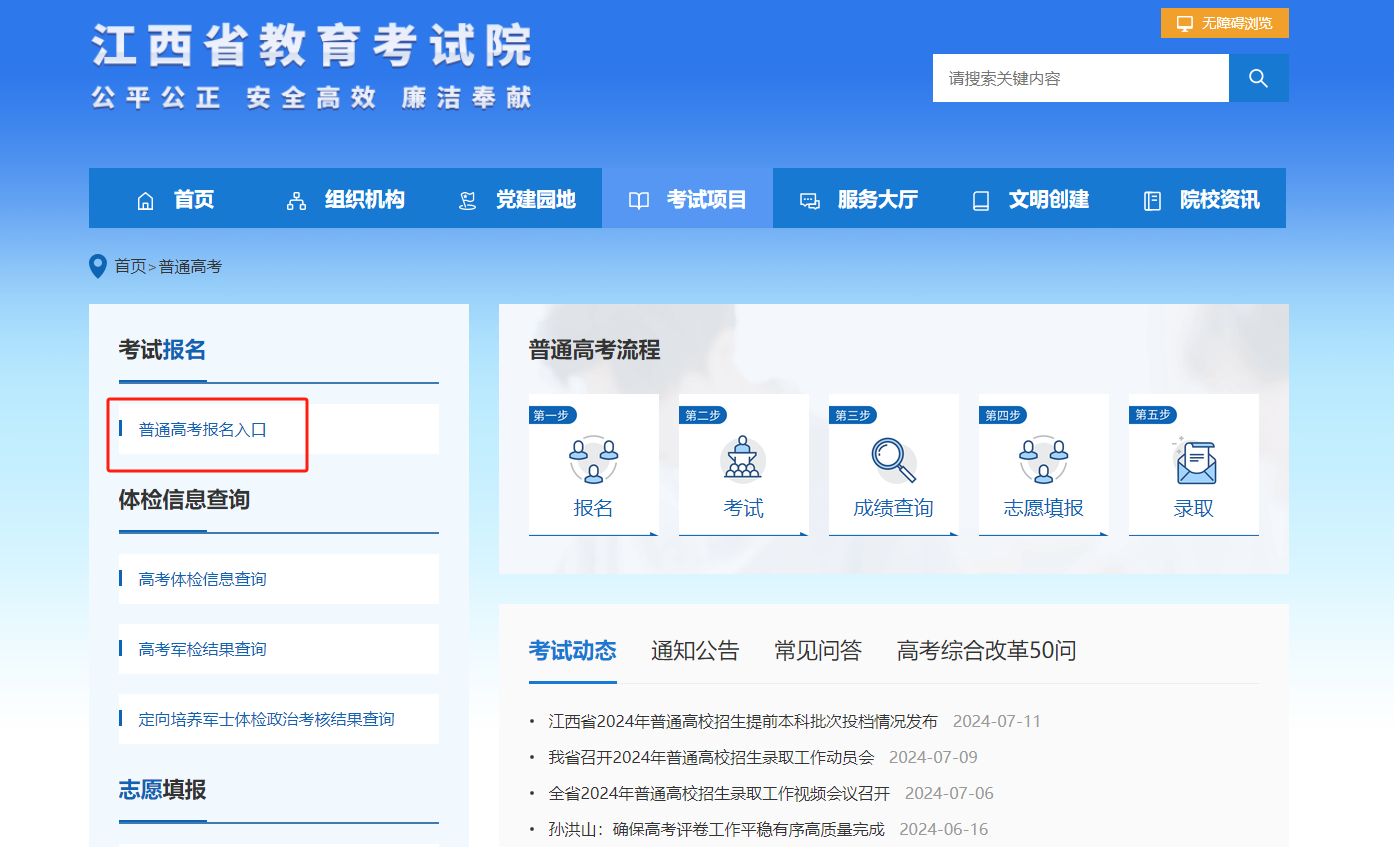Click the magnifier search button
Image resolution: width=1394 pixels, height=847 pixels.
coord(1258,78)
